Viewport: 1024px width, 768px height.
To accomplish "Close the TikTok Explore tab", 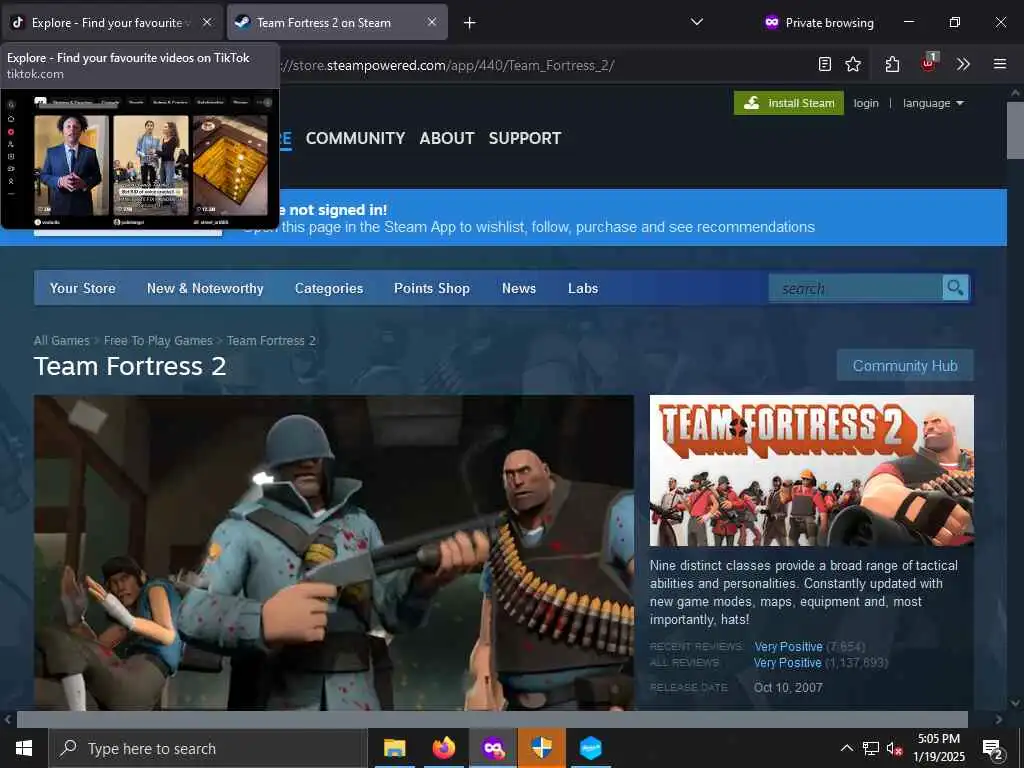I will click(x=207, y=22).
